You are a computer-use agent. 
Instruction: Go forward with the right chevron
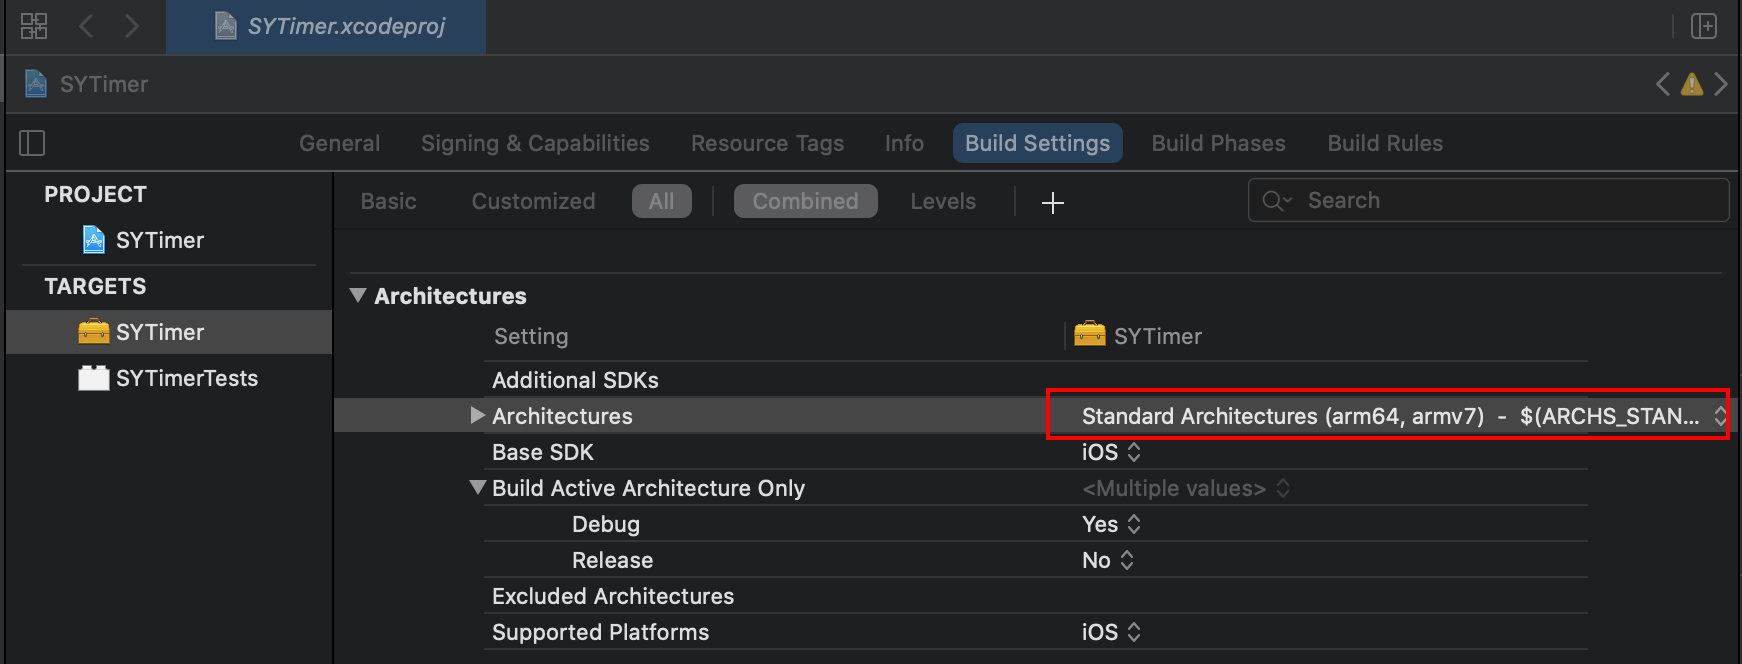click(x=132, y=26)
